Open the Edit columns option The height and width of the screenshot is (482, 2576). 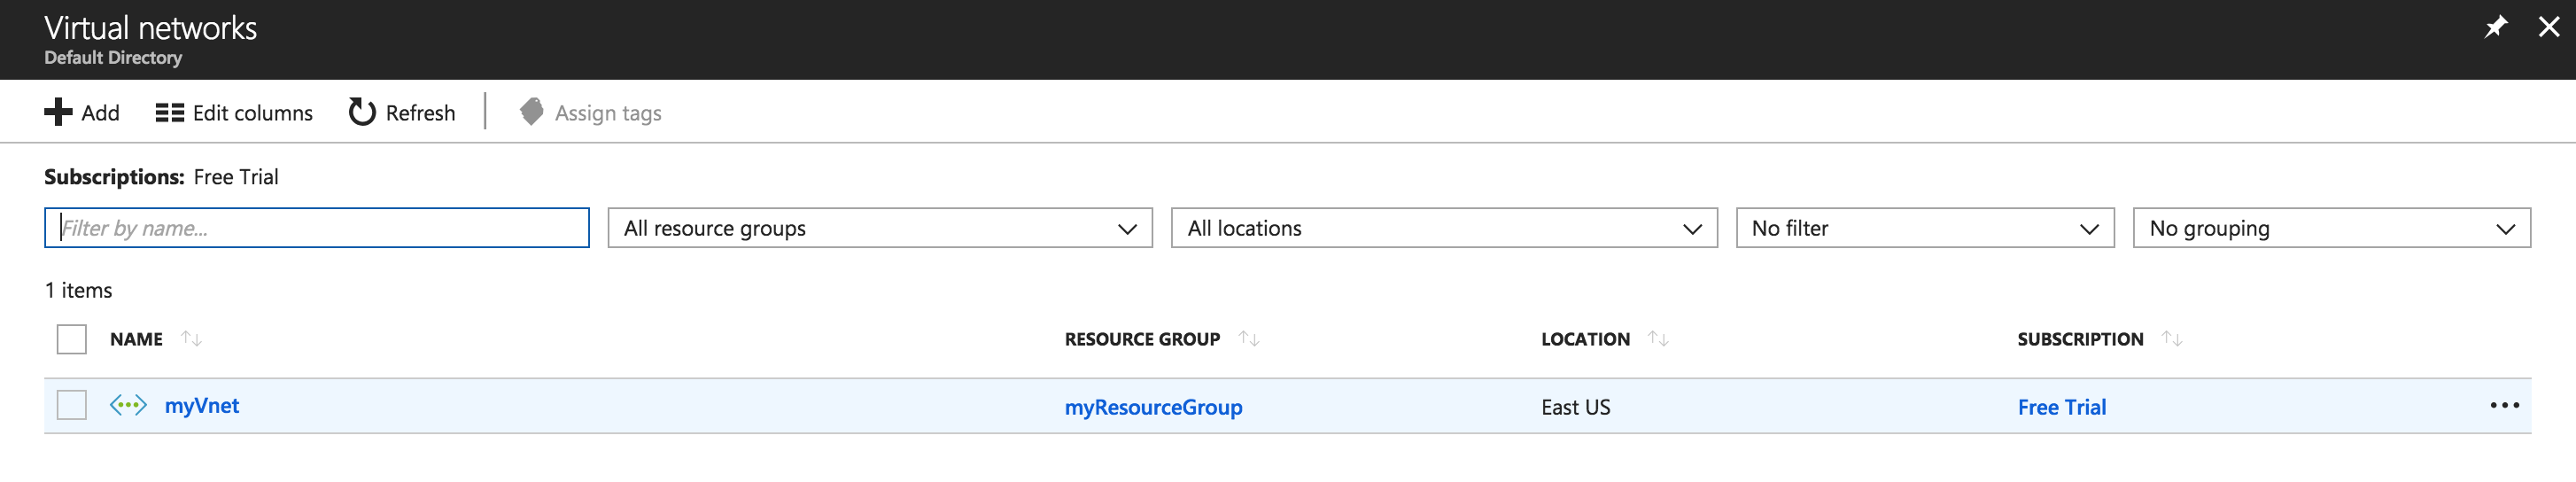pyautogui.click(x=234, y=113)
